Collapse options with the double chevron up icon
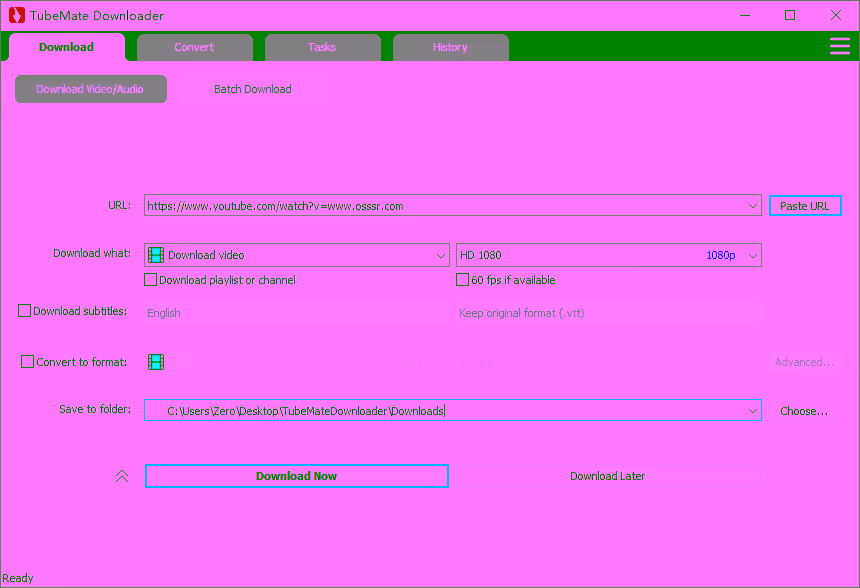This screenshot has width=860, height=588. (x=122, y=476)
